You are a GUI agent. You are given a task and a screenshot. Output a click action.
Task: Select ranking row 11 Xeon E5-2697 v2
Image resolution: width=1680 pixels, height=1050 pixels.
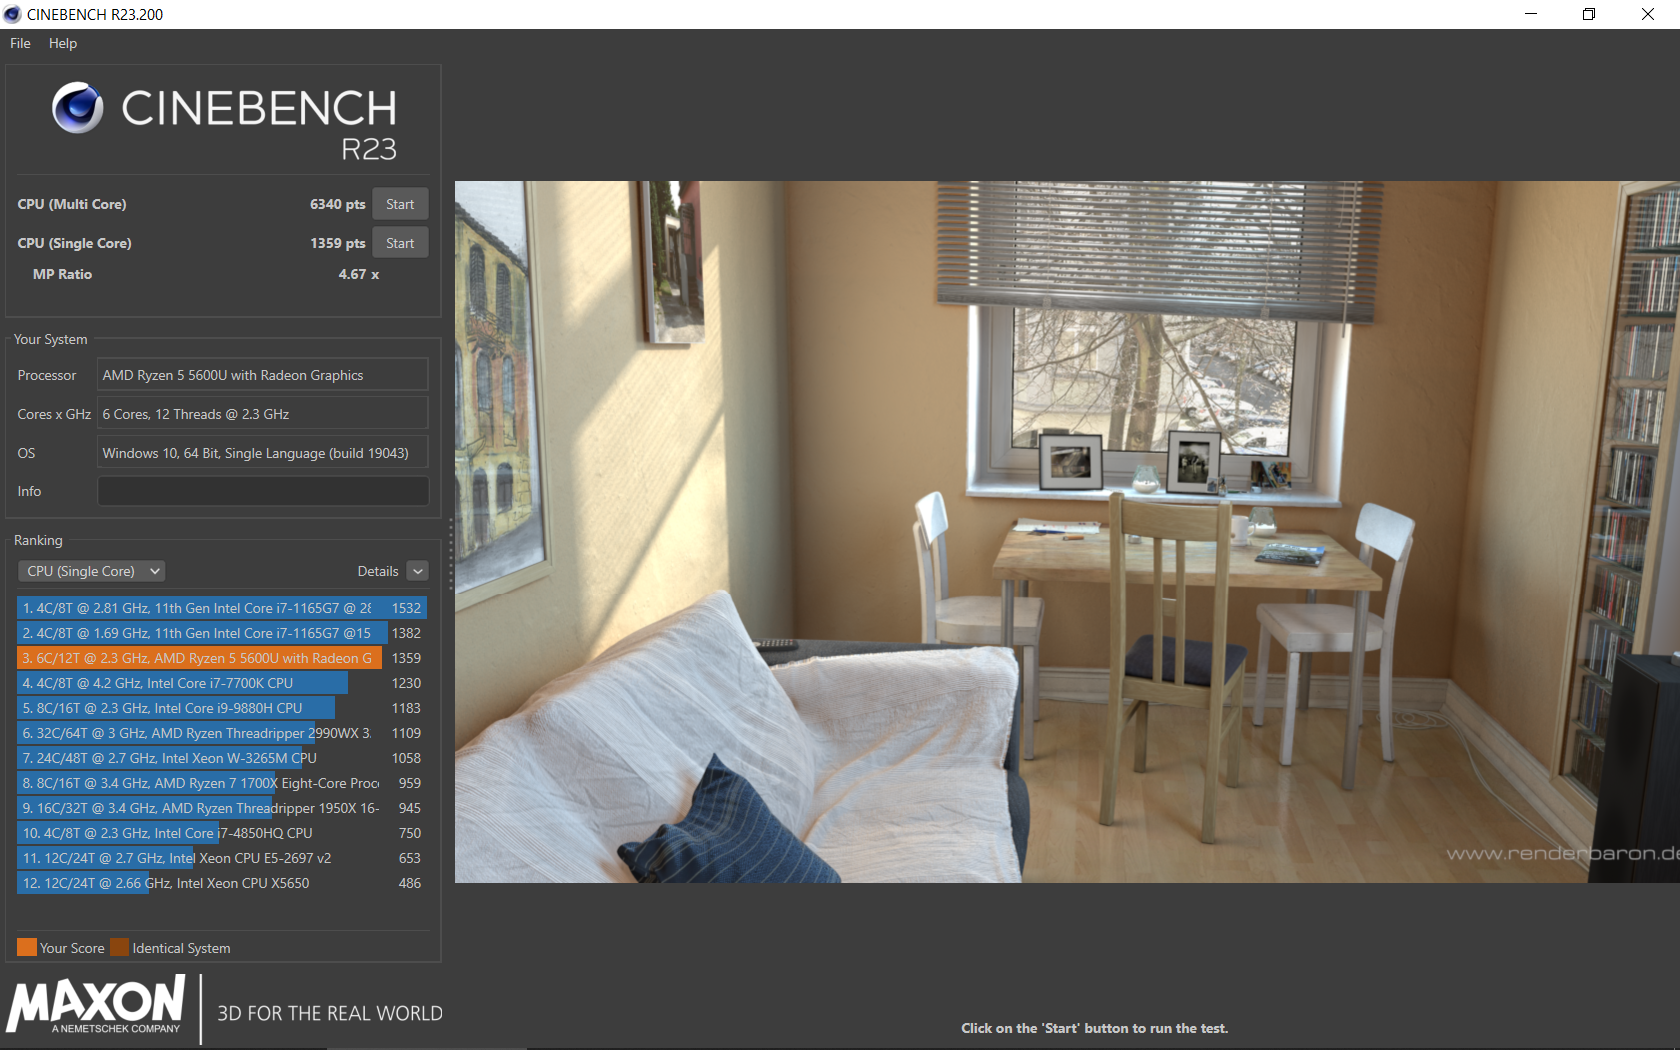tap(222, 858)
